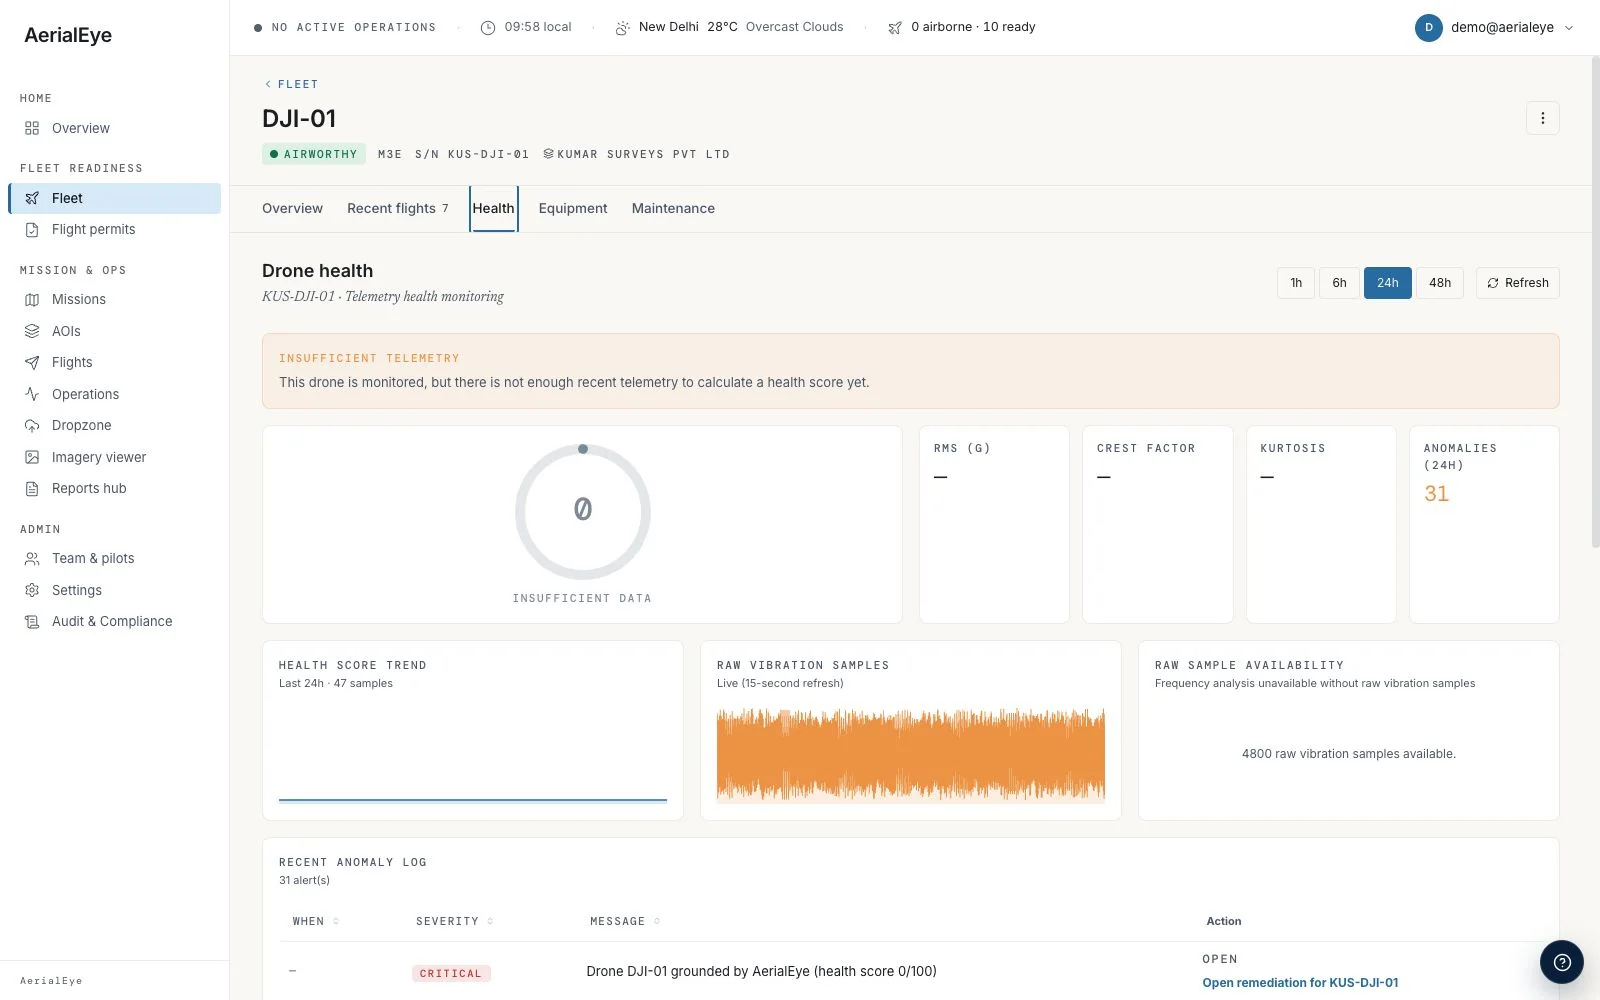Click the Missions map icon
1600x1000 pixels.
pyautogui.click(x=32, y=299)
